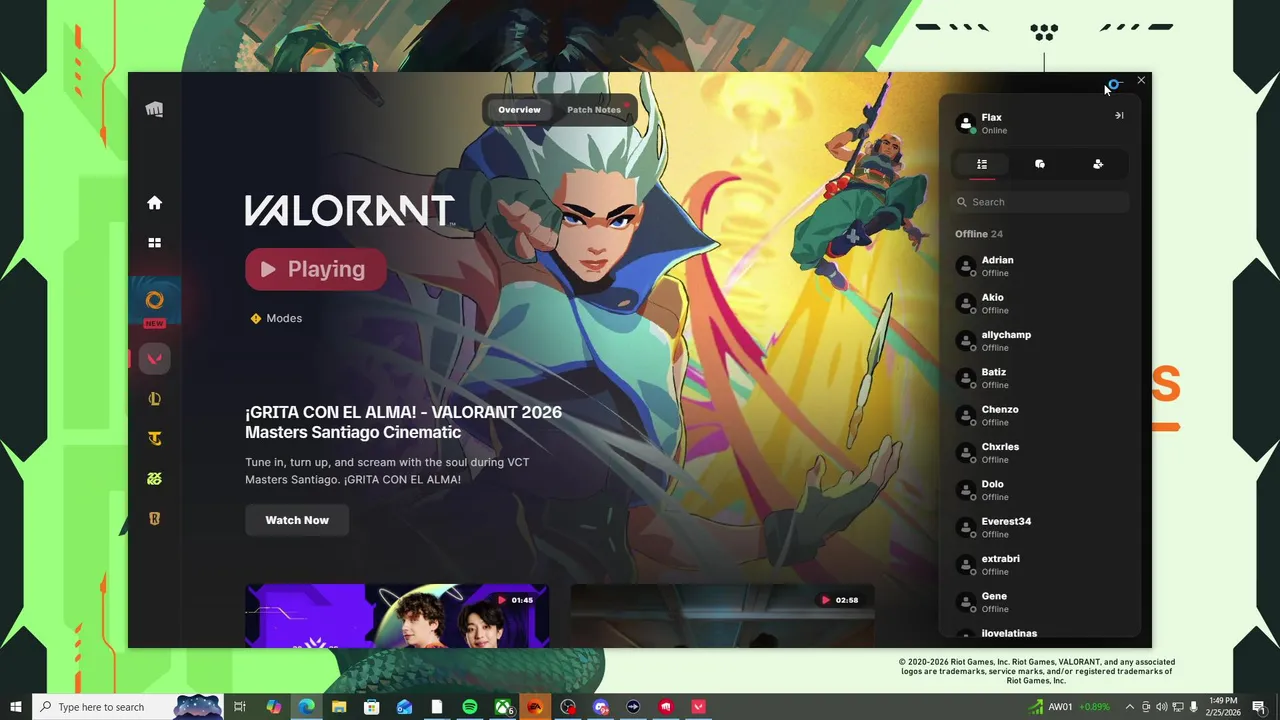Screen dimensions: 1280x720
Task: Show hidden system tray icons
Action: (1130, 707)
